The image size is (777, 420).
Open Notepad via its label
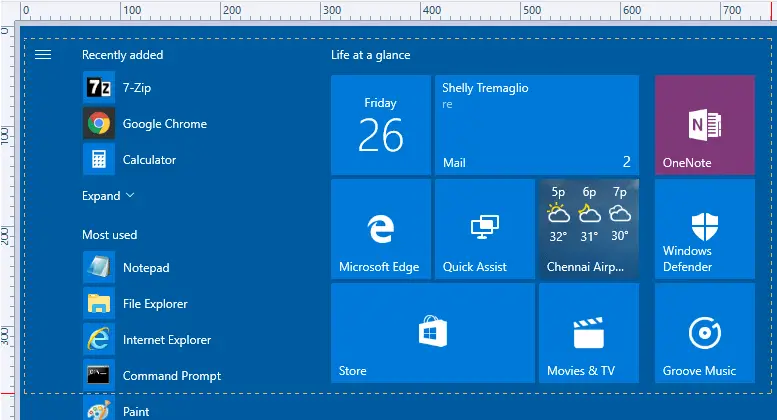(146, 267)
